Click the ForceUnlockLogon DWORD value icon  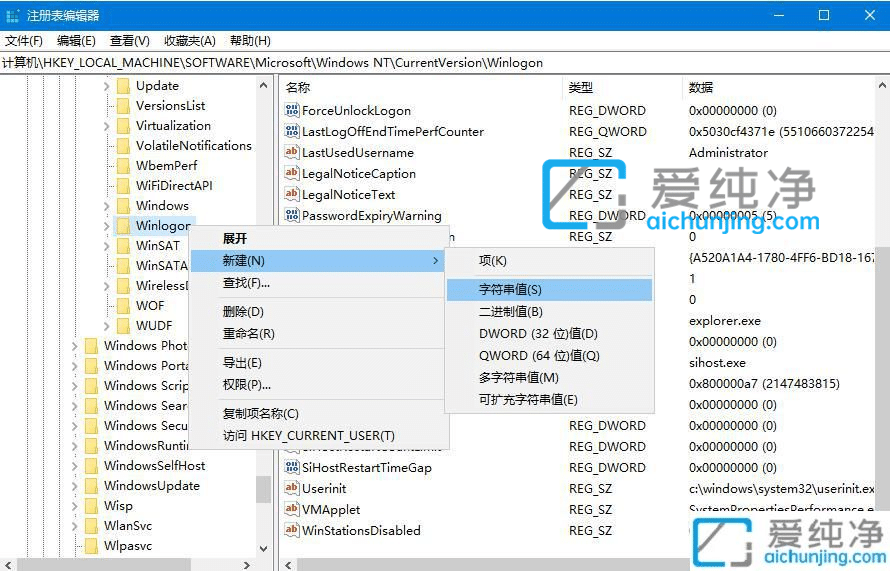click(x=292, y=110)
